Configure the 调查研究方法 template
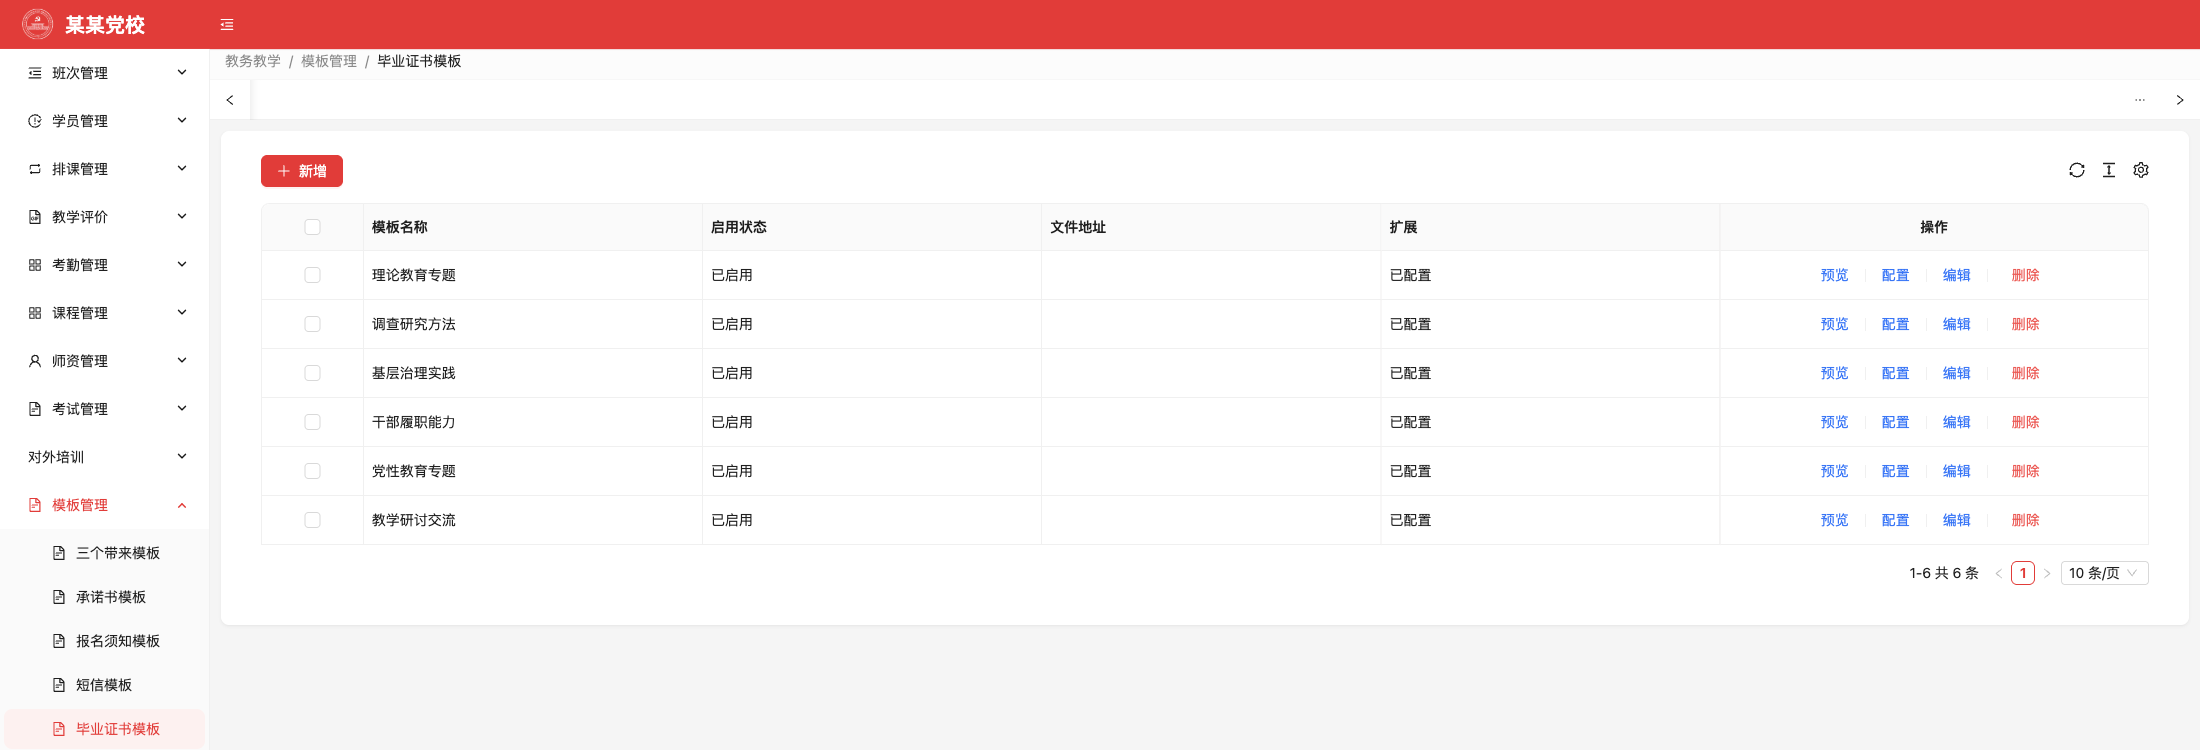Screen dimensions: 2200x750 1895,324
